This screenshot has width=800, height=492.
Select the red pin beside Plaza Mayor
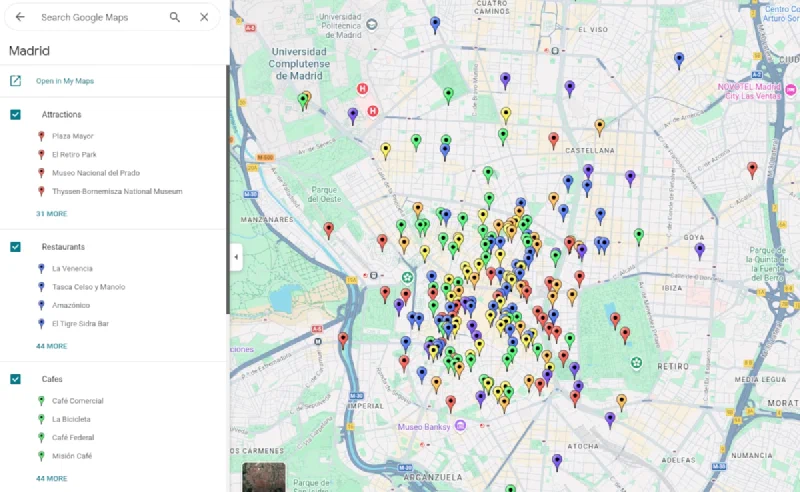(41, 136)
